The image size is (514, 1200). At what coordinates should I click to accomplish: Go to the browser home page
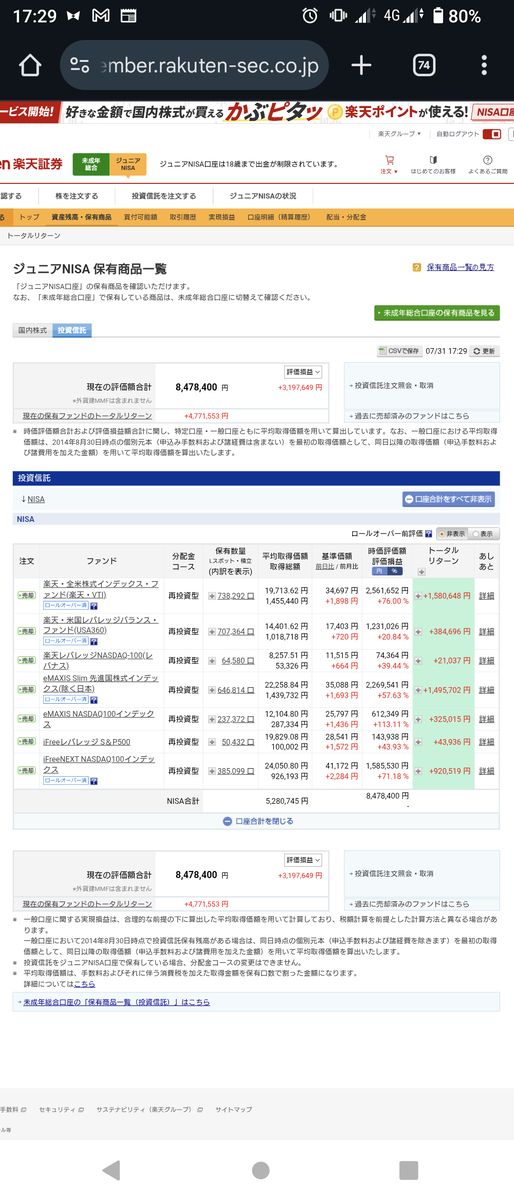tap(30, 66)
